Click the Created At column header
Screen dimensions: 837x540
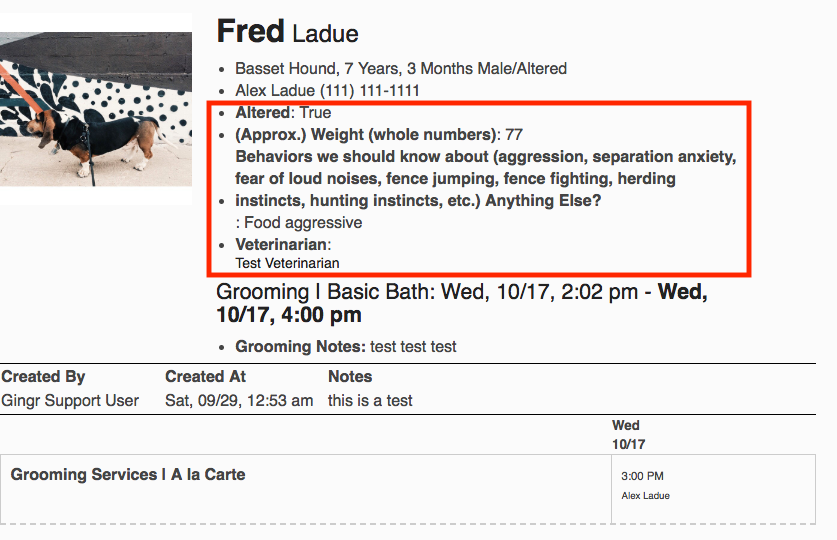click(x=206, y=377)
